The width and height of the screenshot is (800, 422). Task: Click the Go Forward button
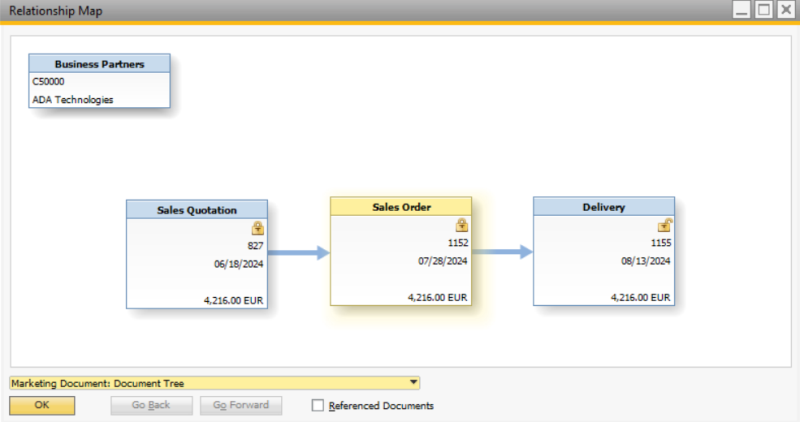click(241, 406)
